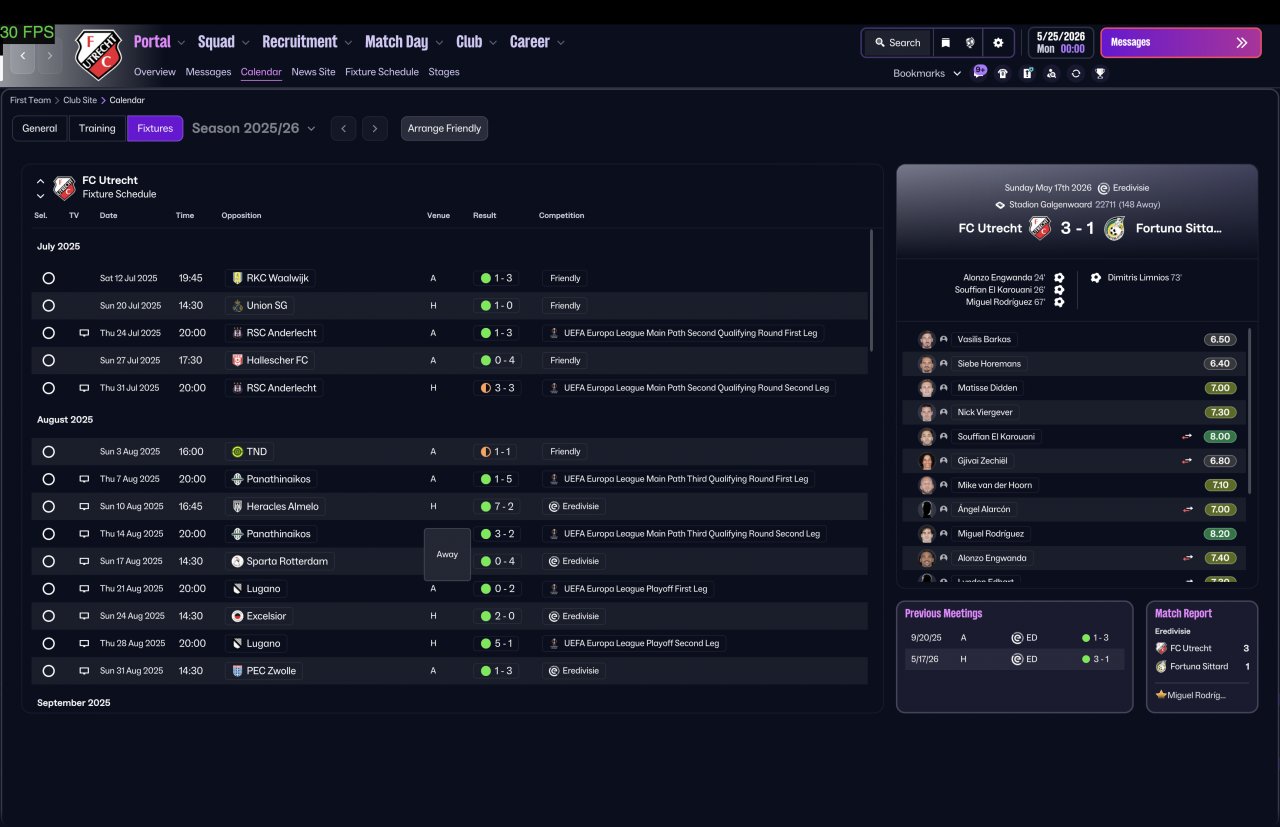Expand the Recruitment menu chevron
1280x827 pixels.
coord(348,43)
